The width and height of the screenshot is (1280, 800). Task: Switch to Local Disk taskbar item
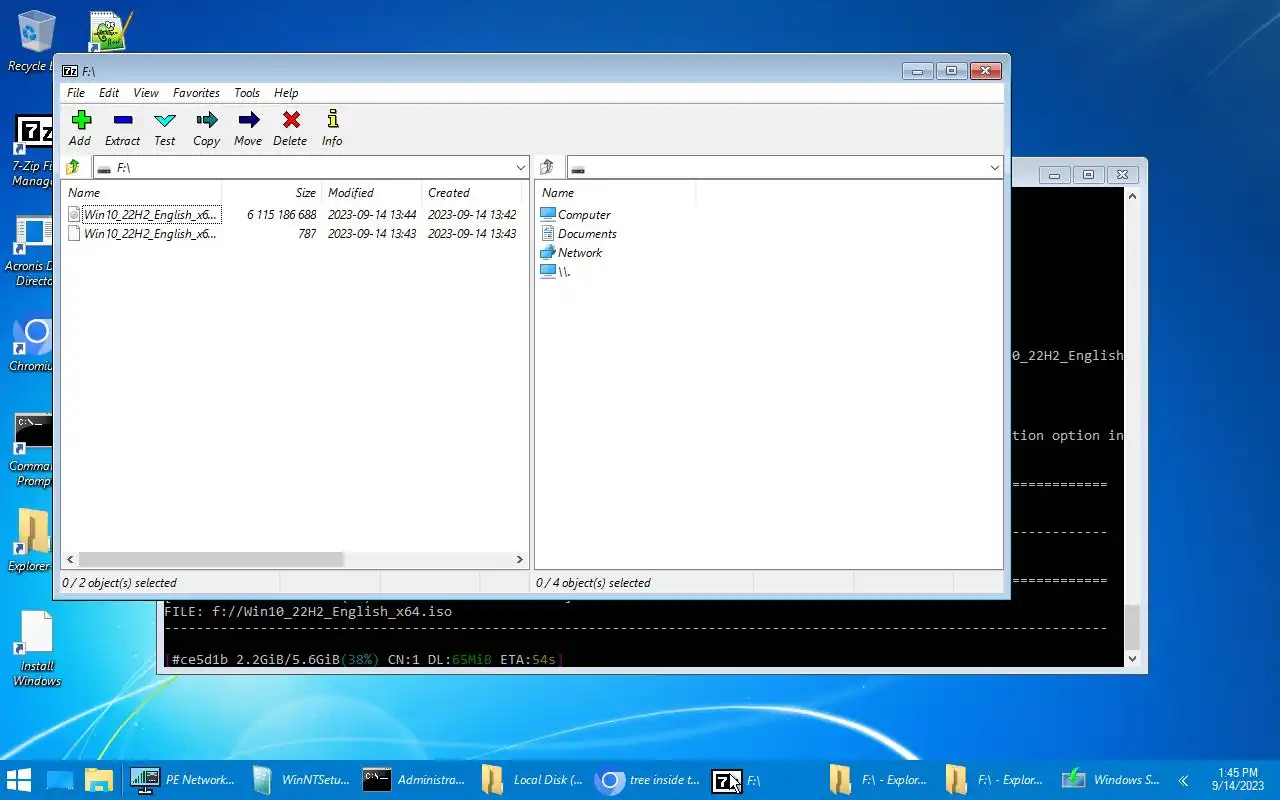click(x=531, y=780)
